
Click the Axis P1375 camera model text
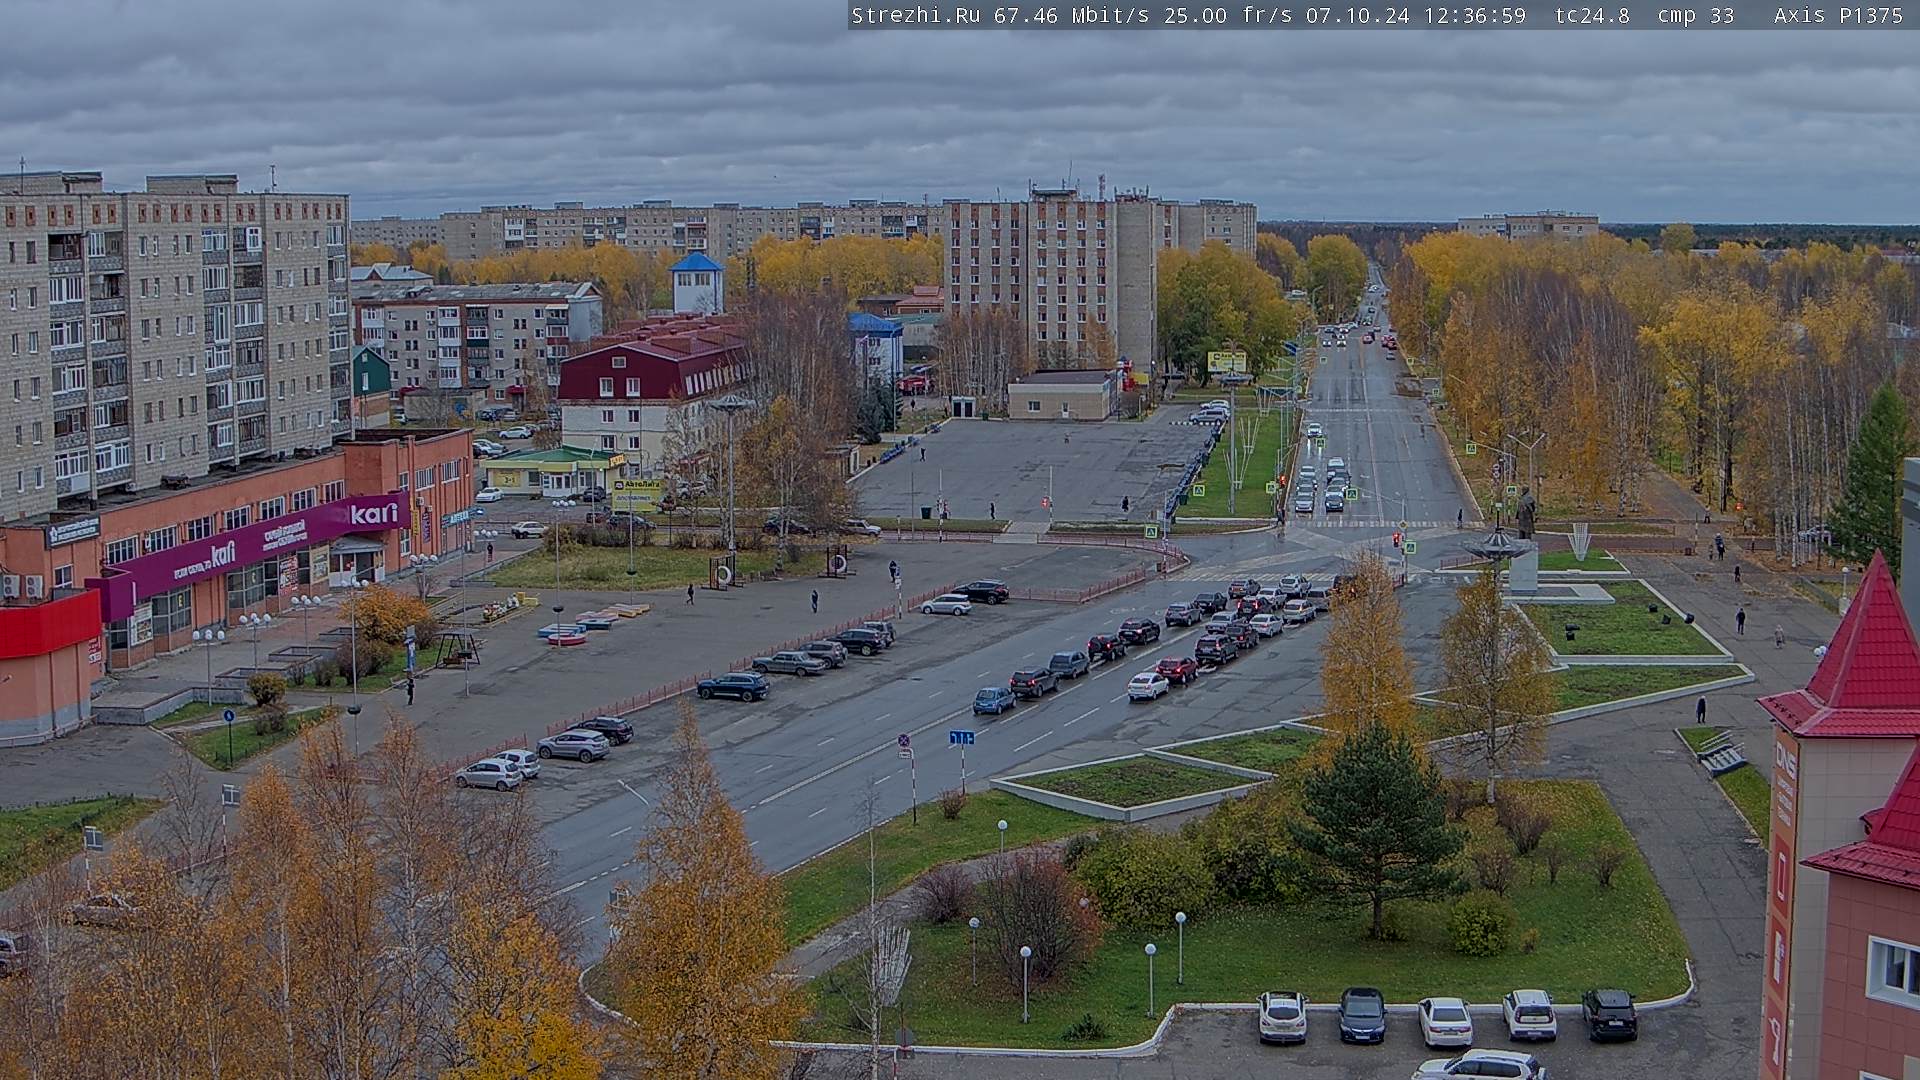[1838, 15]
